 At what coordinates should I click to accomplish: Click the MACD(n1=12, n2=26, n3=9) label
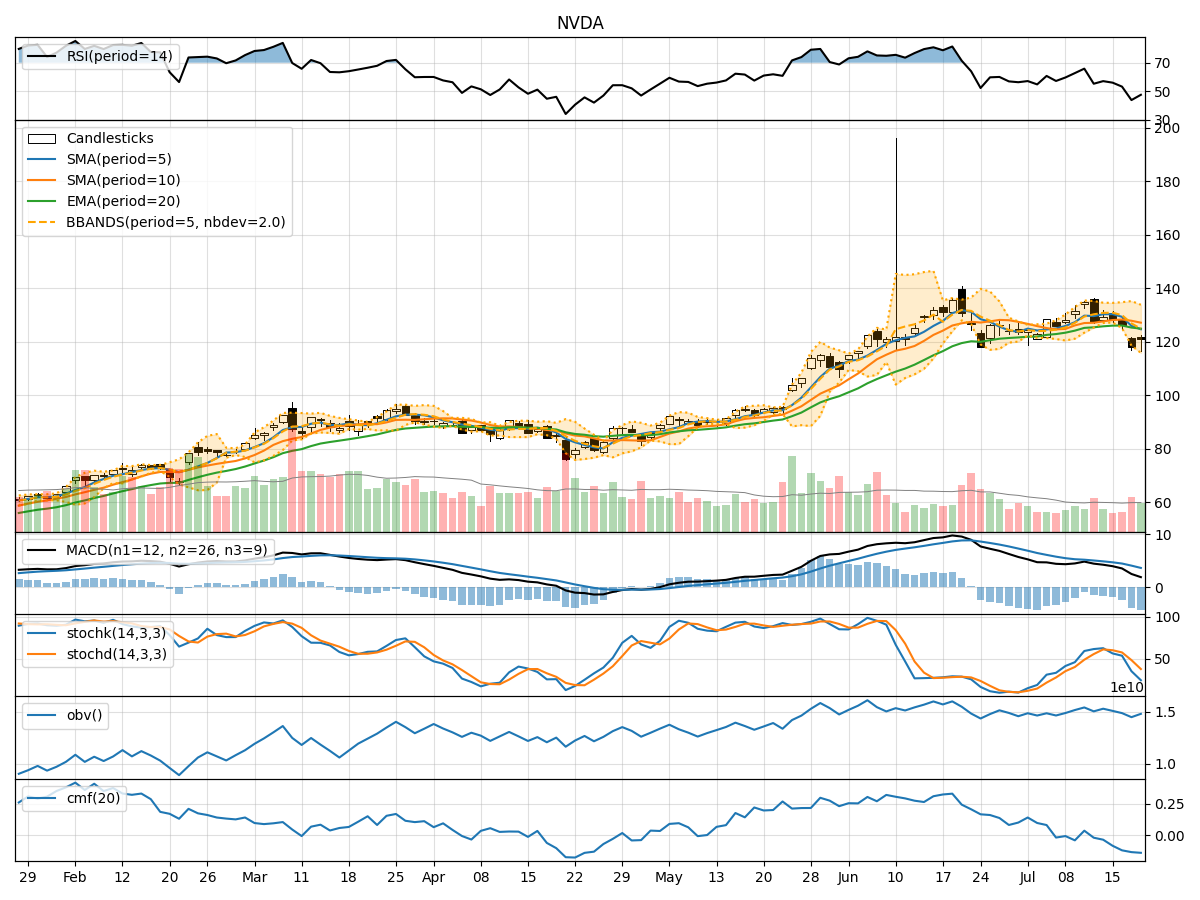click(x=165, y=550)
